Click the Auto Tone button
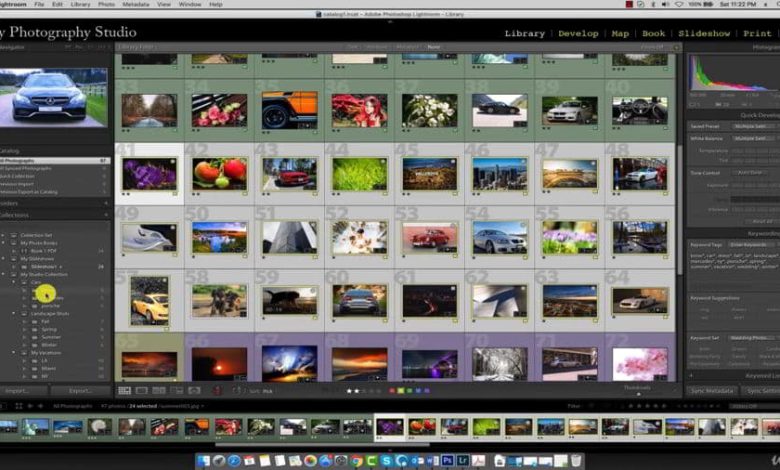The image size is (780, 470). click(x=750, y=173)
